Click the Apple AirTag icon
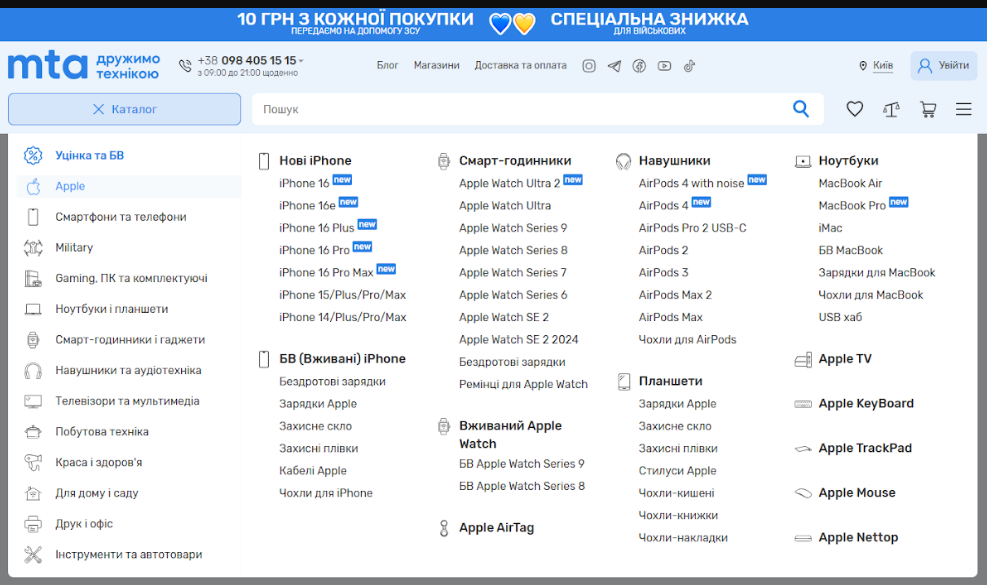Screen dimensions: 987x585 [444, 528]
